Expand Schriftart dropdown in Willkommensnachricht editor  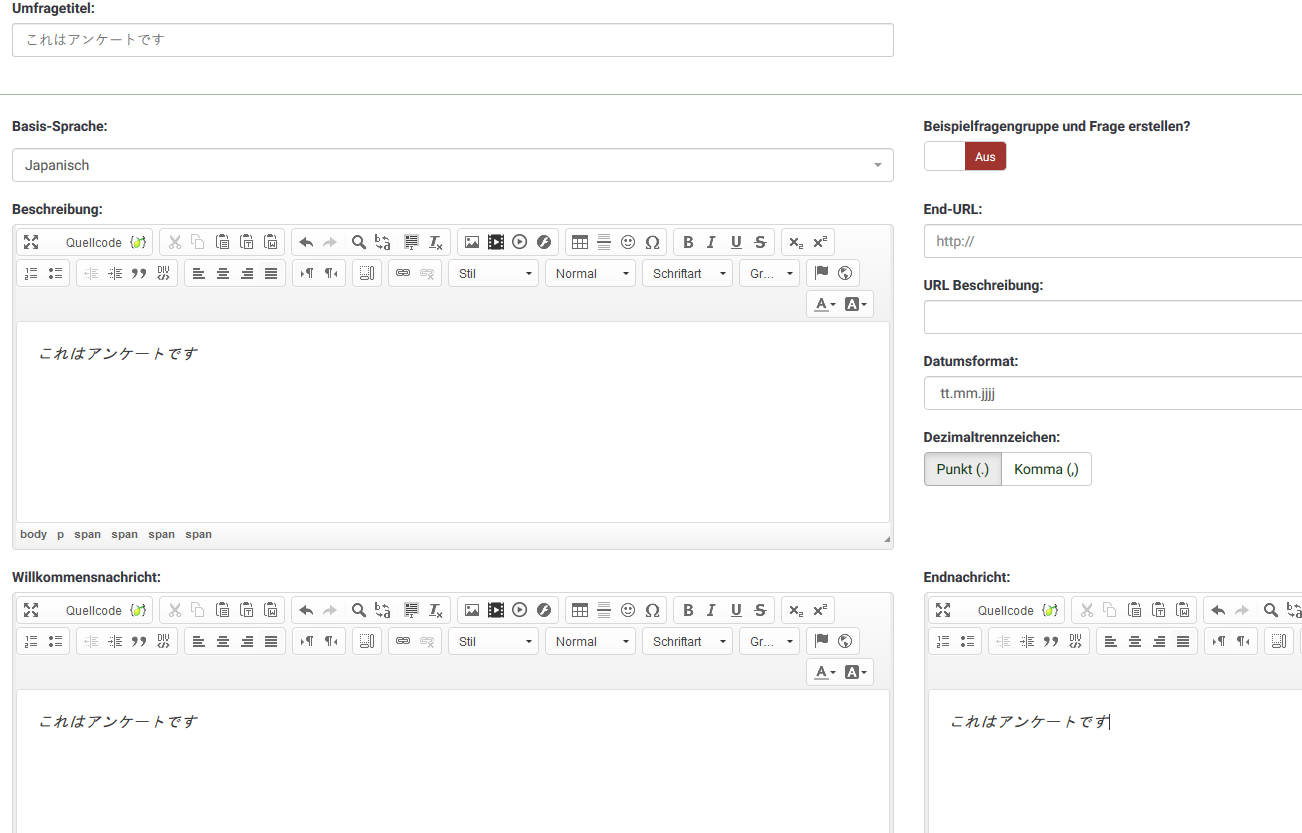tap(688, 641)
